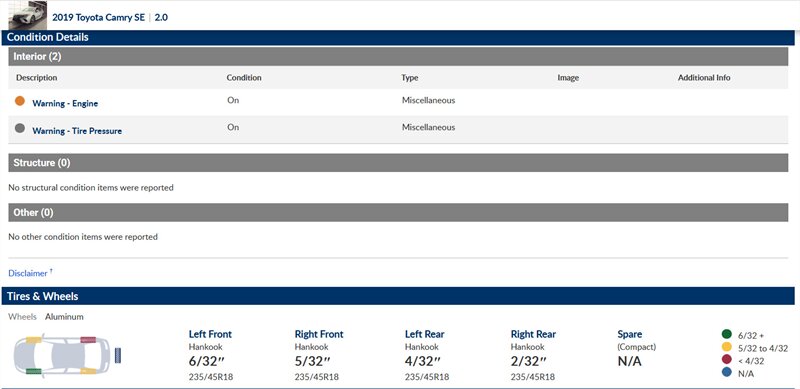Image resolution: width=800 pixels, height=389 pixels.
Task: Collapse the Interior (2) section header
Action: (398, 57)
